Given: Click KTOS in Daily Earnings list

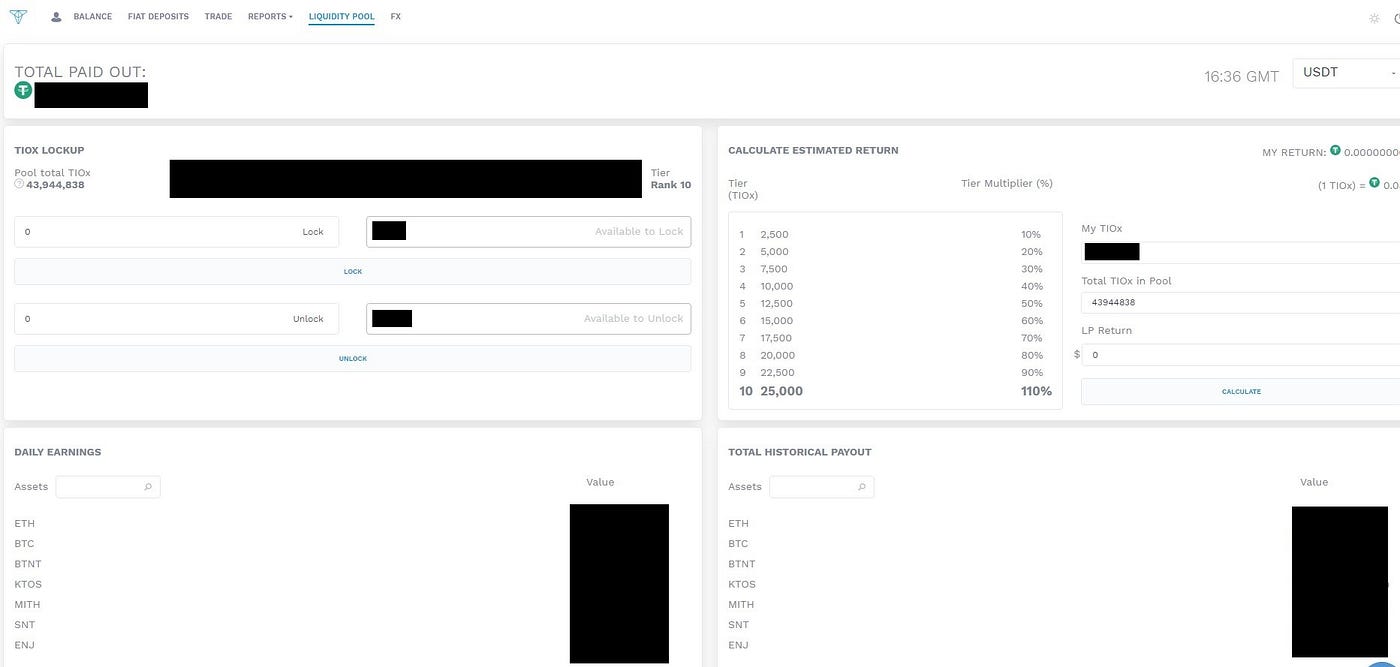Looking at the screenshot, I should coord(28,584).
